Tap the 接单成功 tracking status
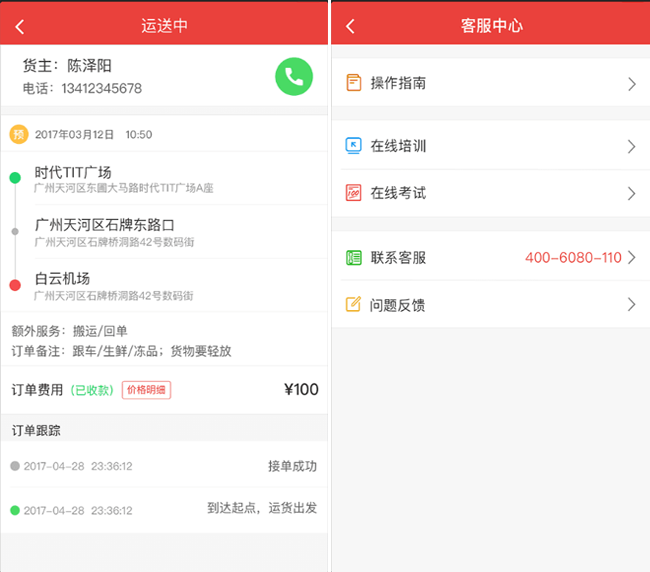 click(x=292, y=466)
